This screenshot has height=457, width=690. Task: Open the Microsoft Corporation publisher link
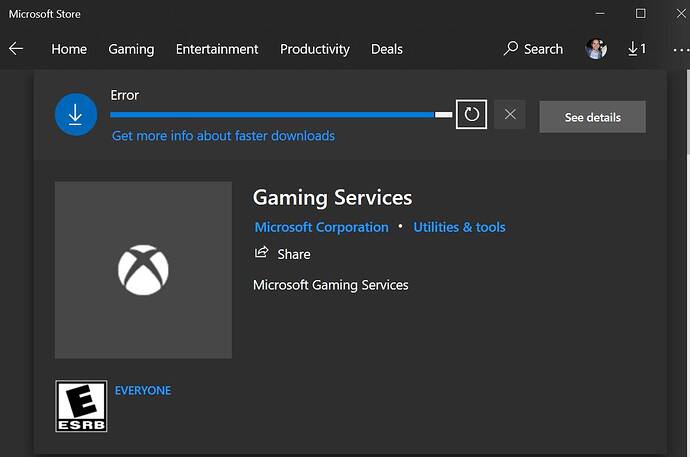[x=321, y=227]
